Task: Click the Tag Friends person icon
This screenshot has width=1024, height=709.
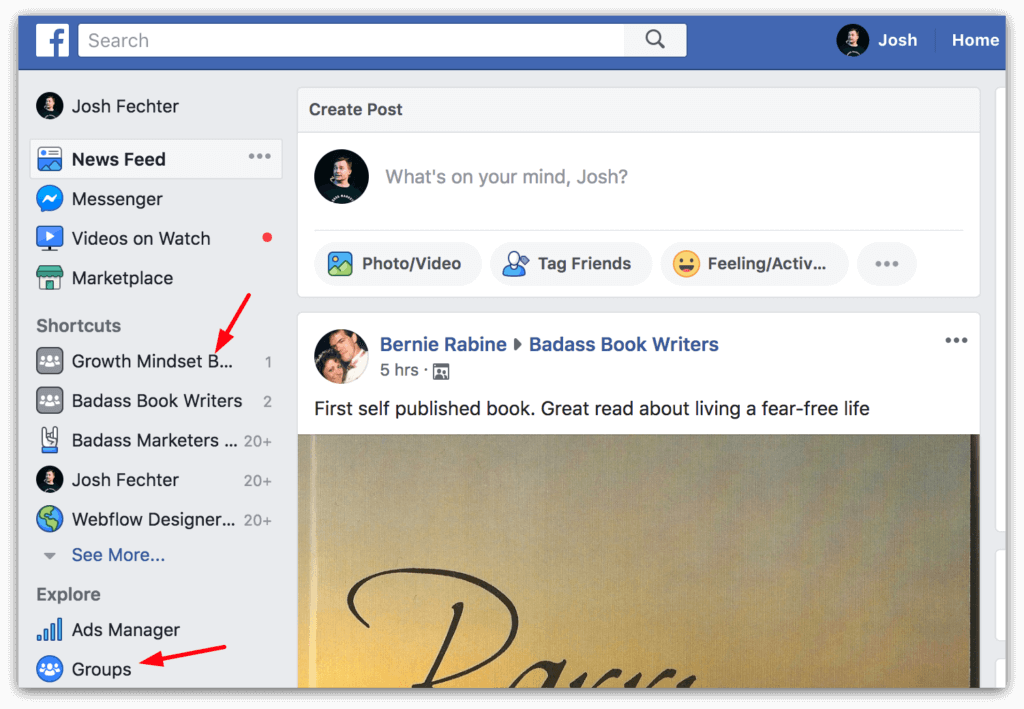Action: (515, 264)
